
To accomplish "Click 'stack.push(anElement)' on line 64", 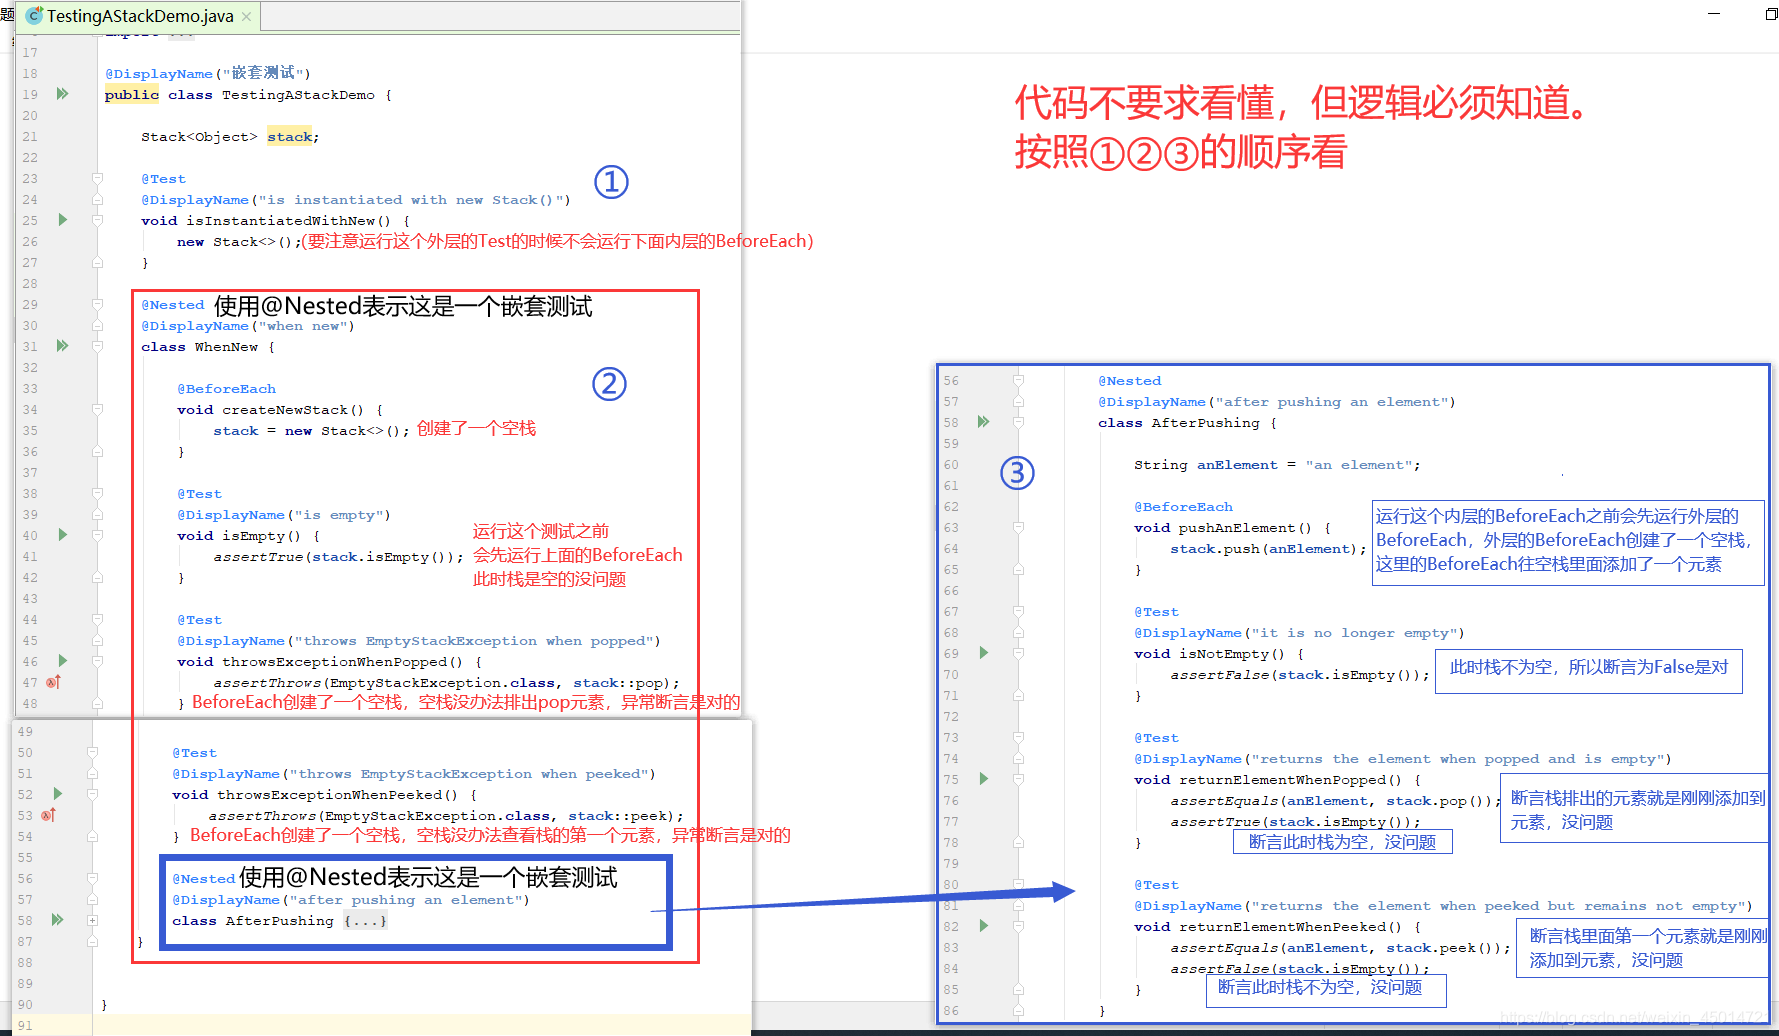I will click(1264, 549).
